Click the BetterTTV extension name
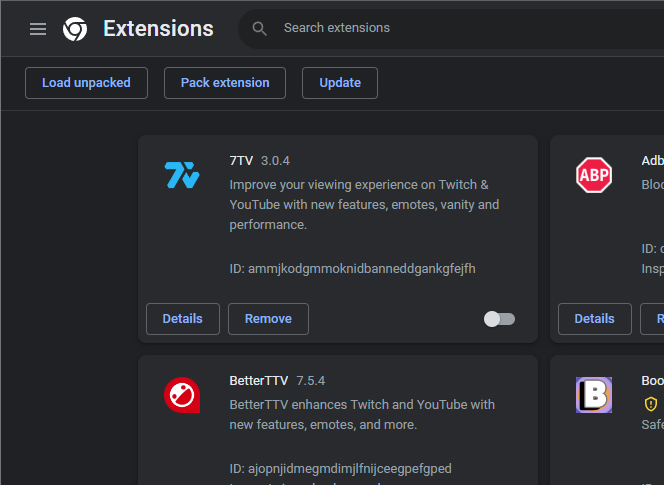Viewport: 664px width, 485px height. point(259,381)
